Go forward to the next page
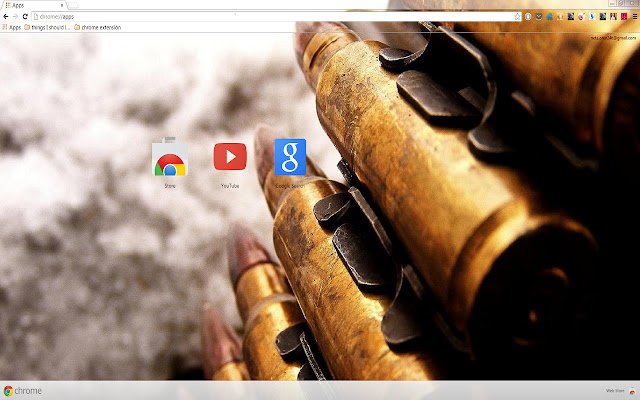The height and width of the screenshot is (400, 640). point(15,16)
